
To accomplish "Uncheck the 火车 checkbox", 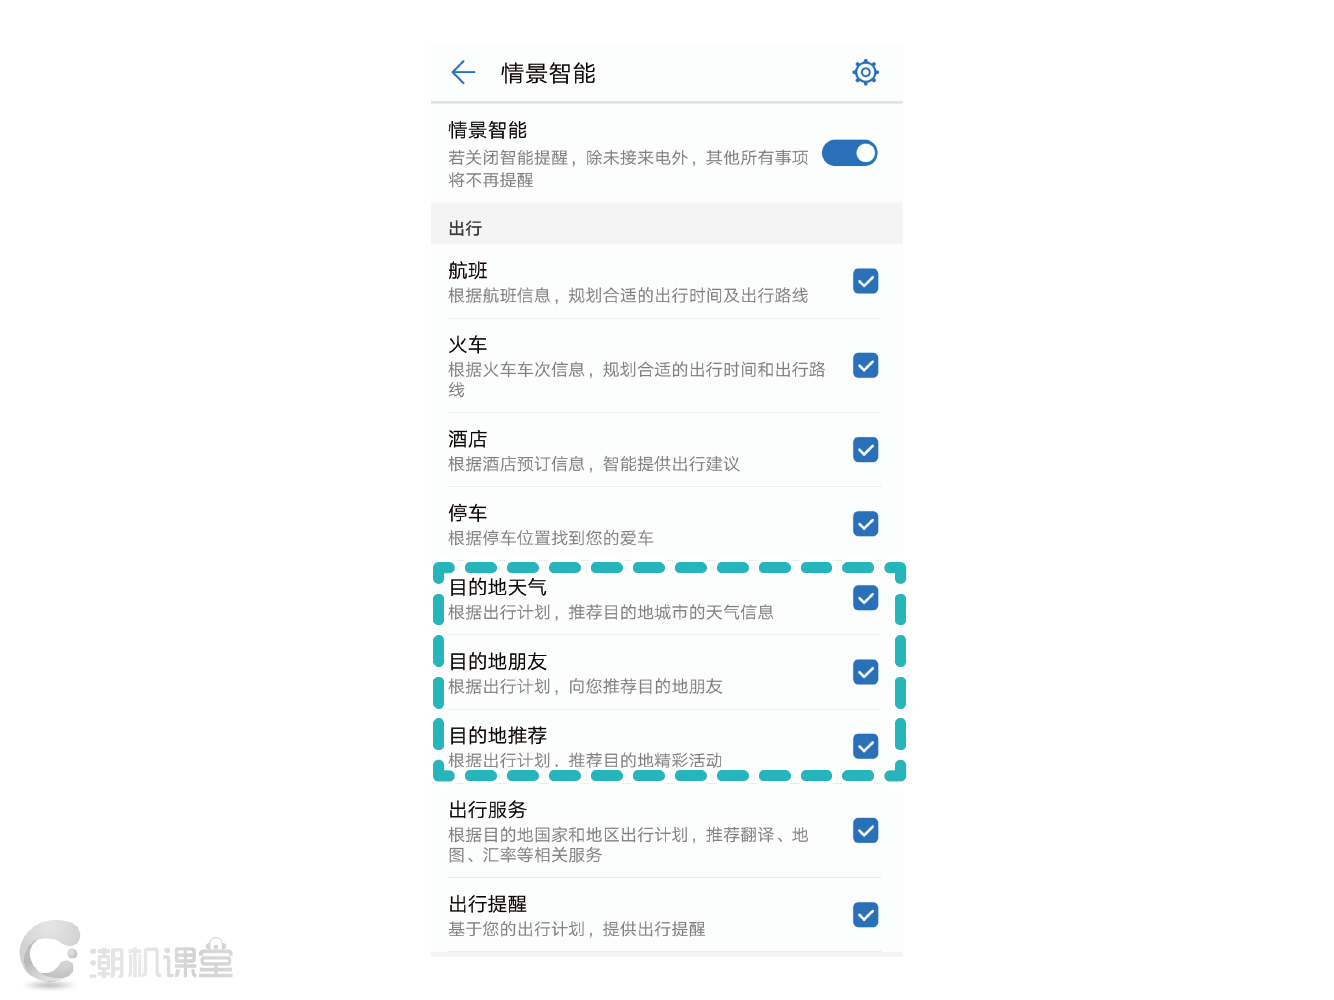I will click(x=865, y=366).
